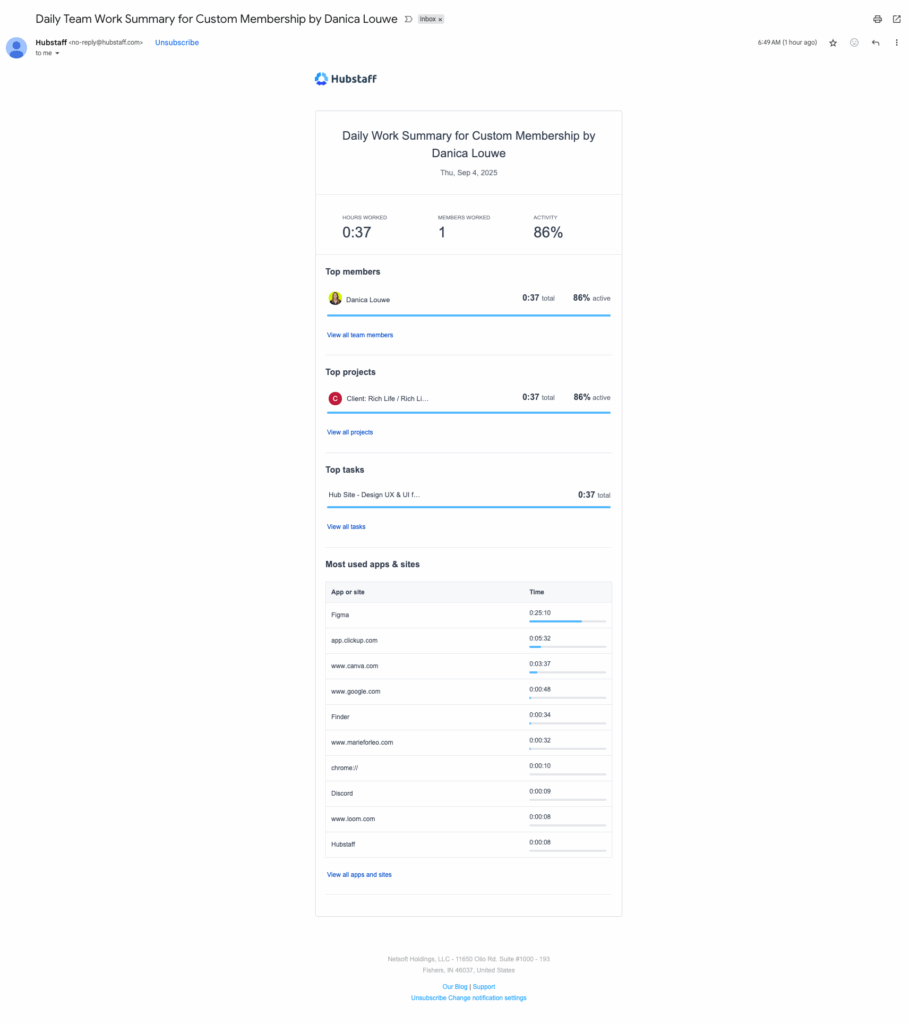This screenshot has height=1024, width=909.
Task: Star this Hubstaff email
Action: click(x=833, y=43)
